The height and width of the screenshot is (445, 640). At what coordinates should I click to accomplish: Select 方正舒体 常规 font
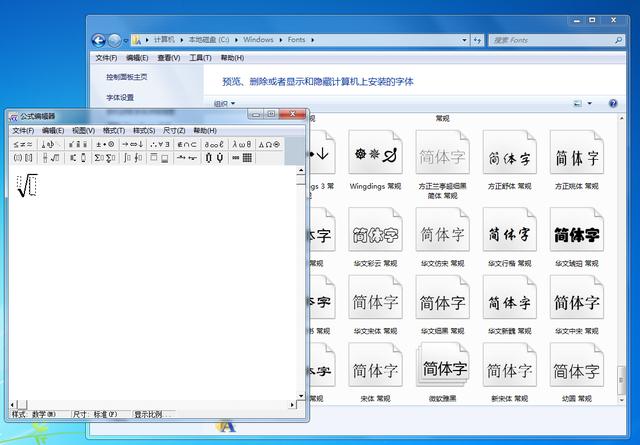[509, 160]
